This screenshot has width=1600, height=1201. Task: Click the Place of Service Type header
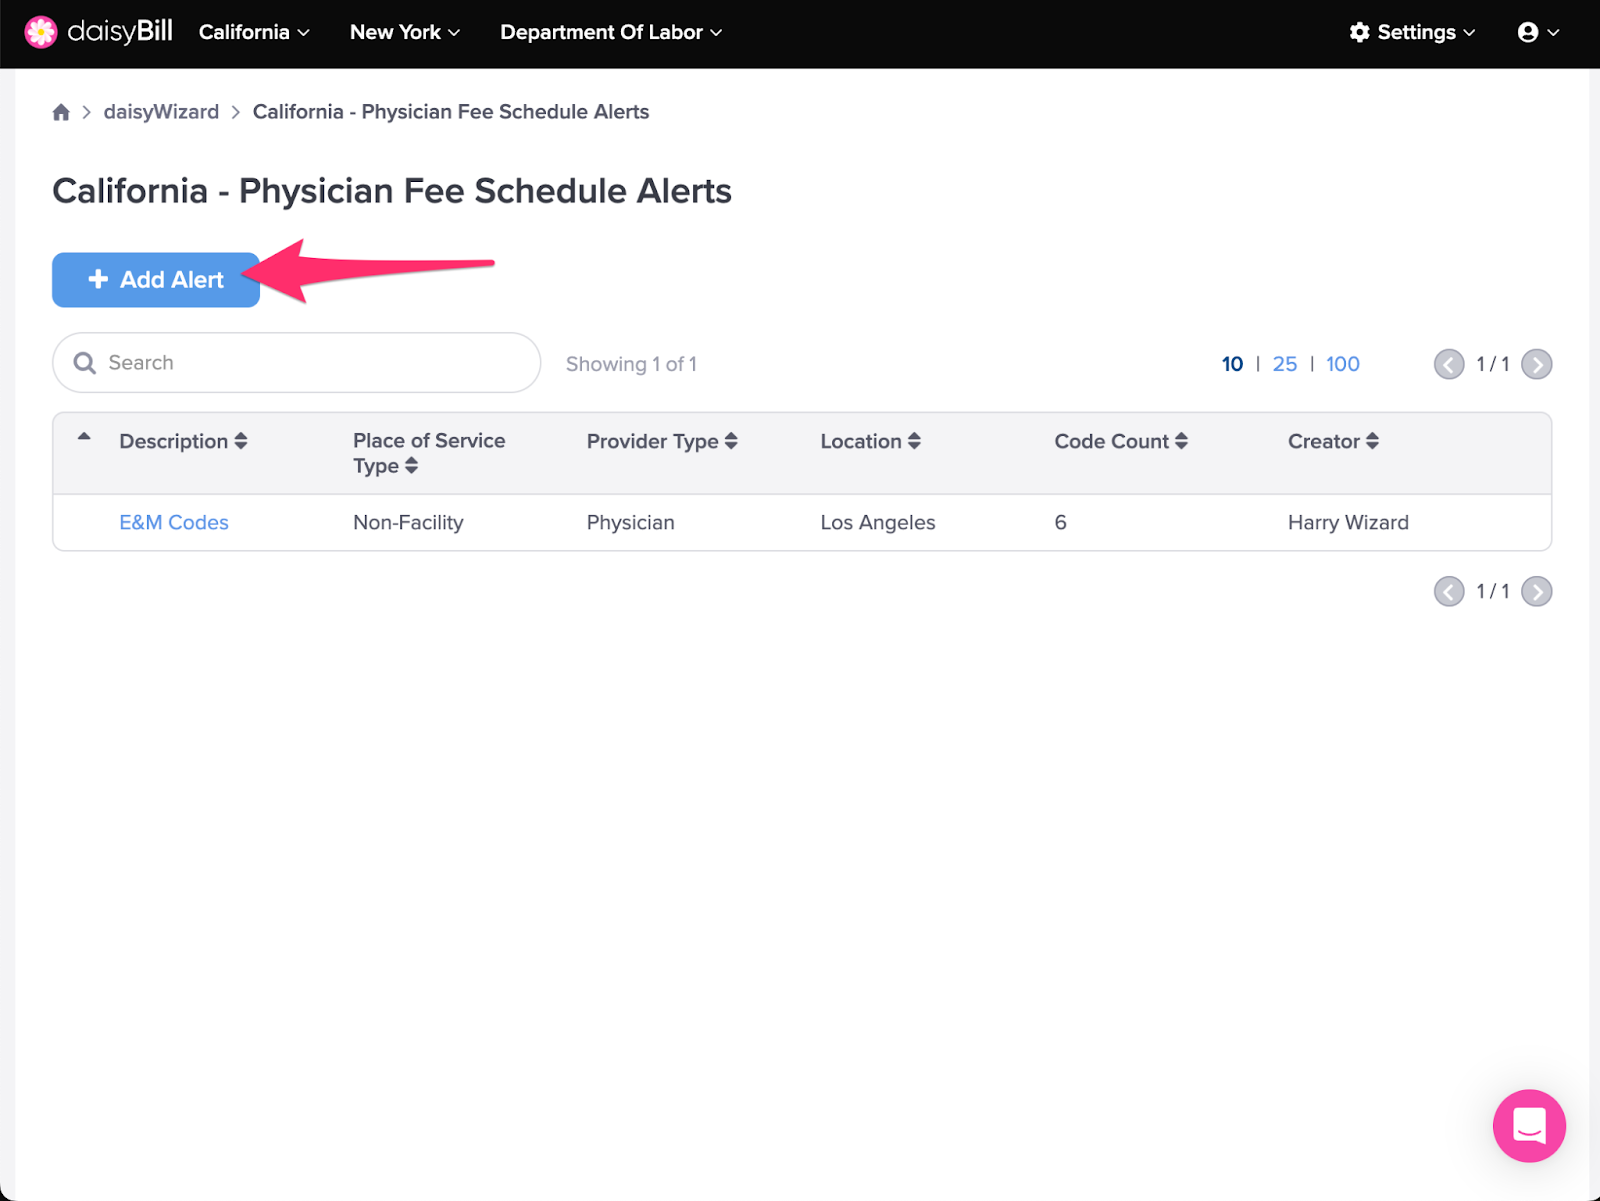click(x=429, y=453)
